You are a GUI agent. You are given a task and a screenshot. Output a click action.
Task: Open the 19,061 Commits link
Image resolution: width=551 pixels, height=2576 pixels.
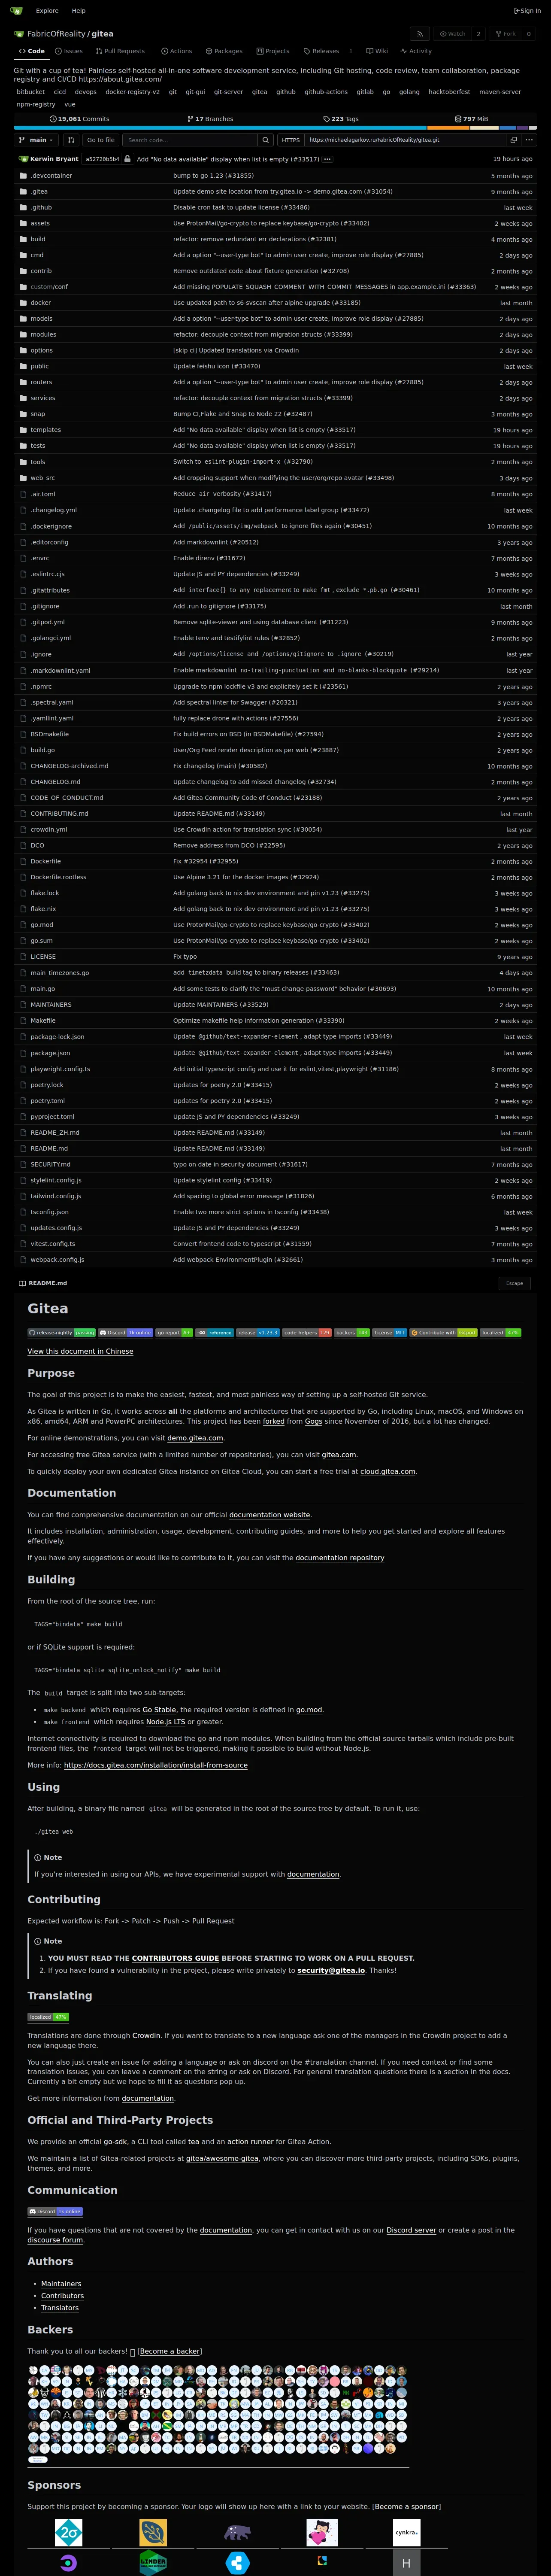[79, 119]
